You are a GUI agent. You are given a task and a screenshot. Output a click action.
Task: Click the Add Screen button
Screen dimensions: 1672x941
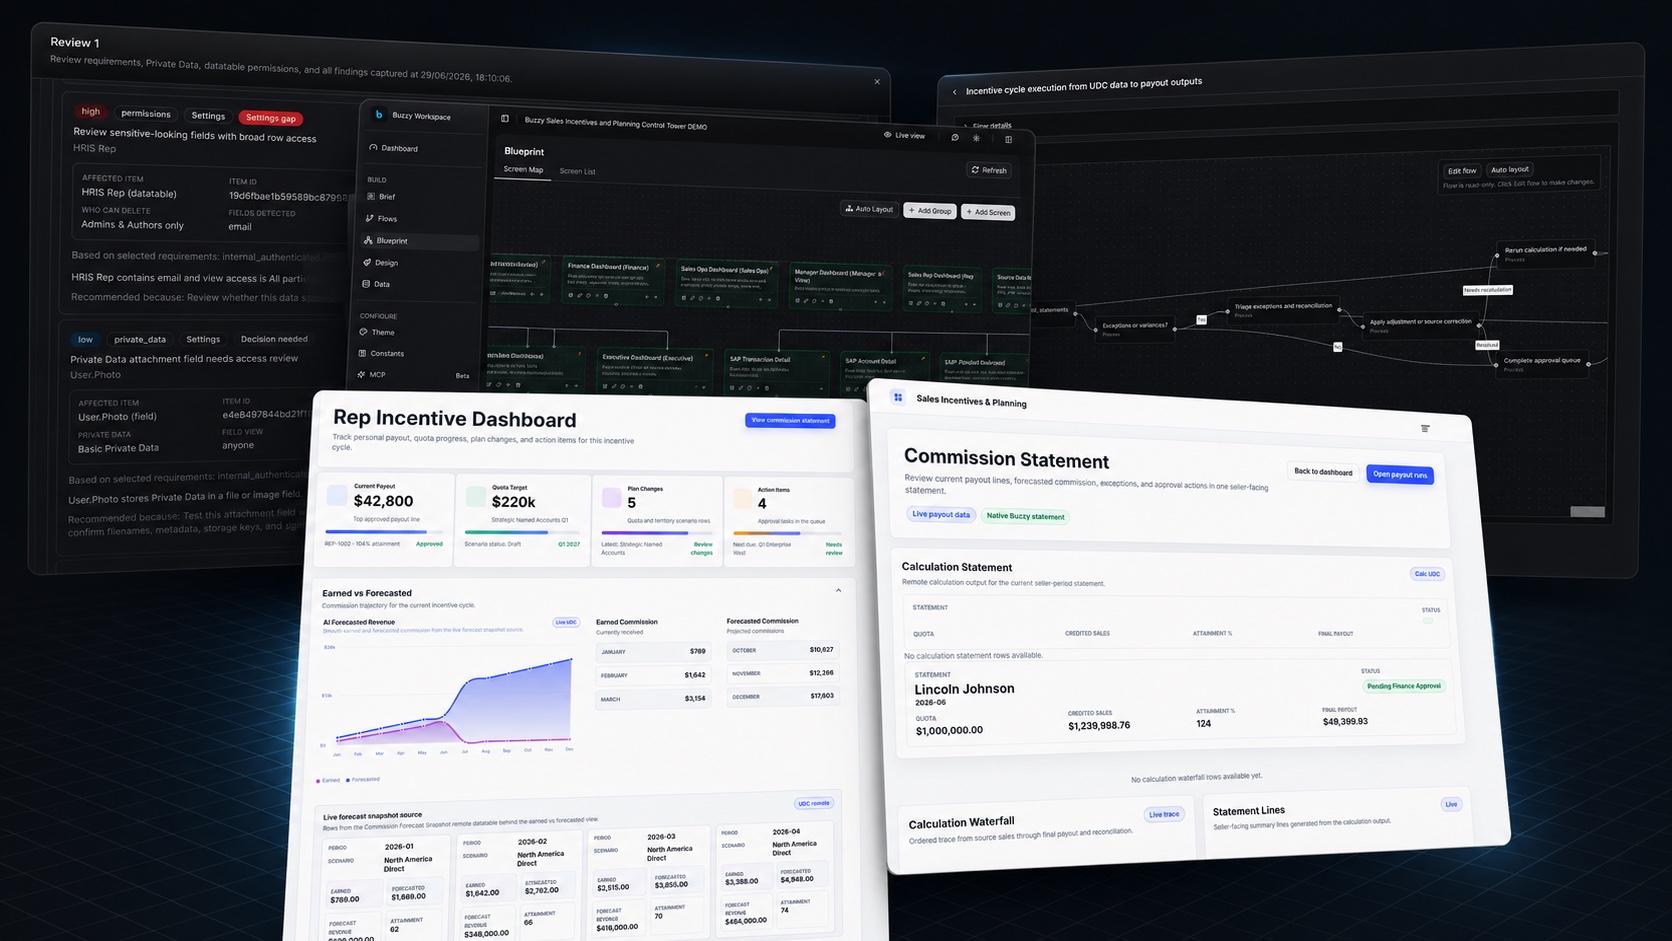tap(988, 212)
